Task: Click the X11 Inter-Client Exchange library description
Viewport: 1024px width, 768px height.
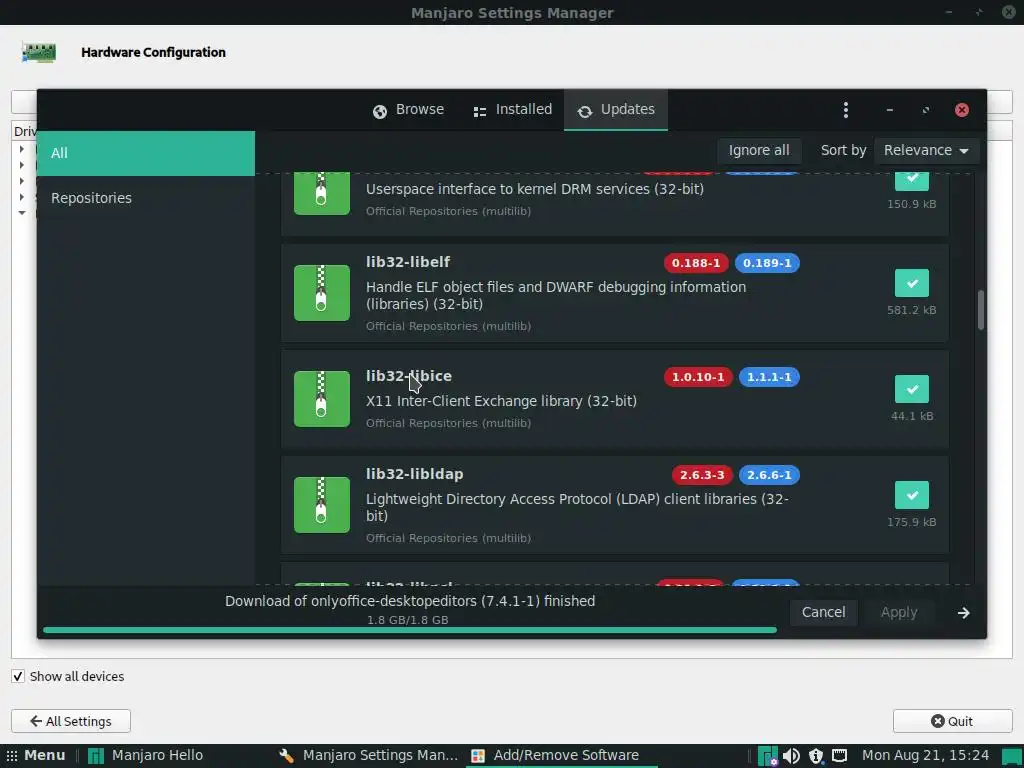Action: click(502, 401)
